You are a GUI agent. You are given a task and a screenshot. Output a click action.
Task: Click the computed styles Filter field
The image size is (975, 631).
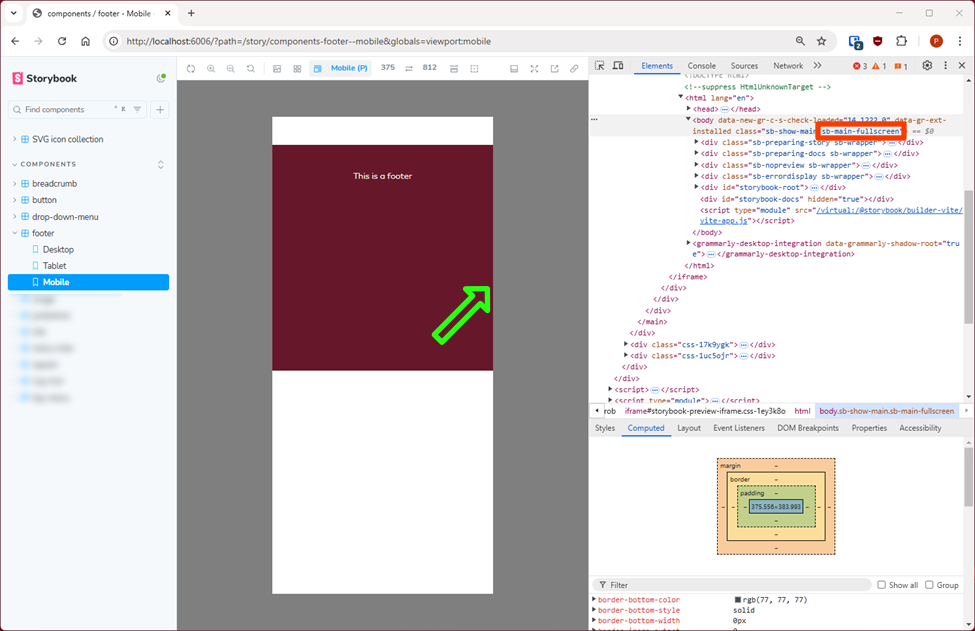[x=732, y=585]
